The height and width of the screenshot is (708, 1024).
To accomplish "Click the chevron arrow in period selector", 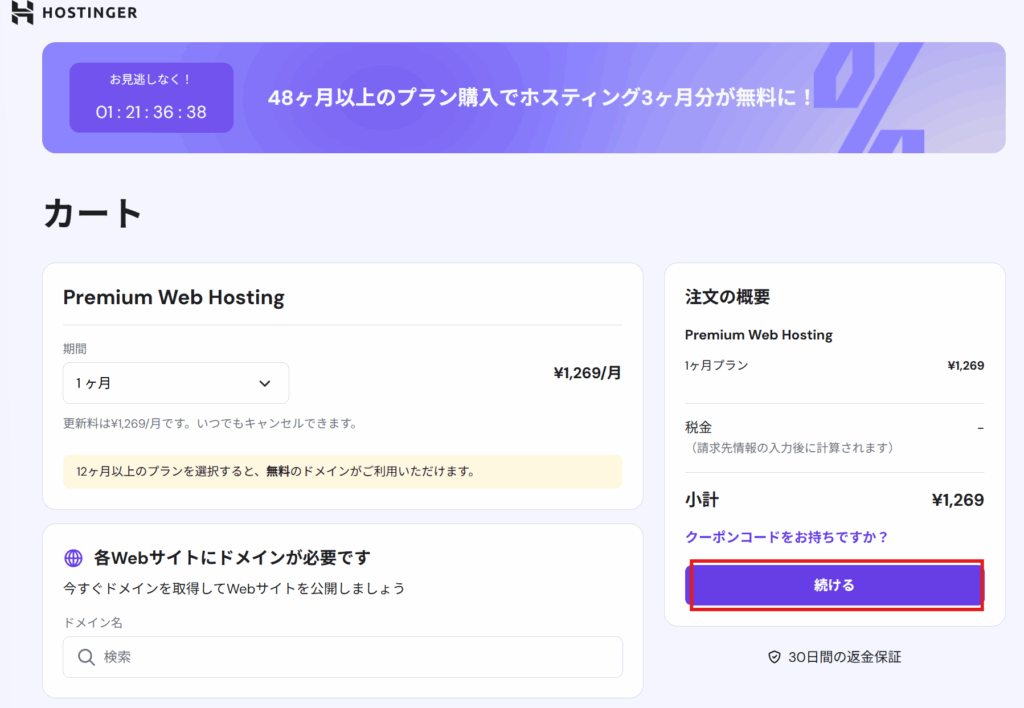I will (265, 383).
